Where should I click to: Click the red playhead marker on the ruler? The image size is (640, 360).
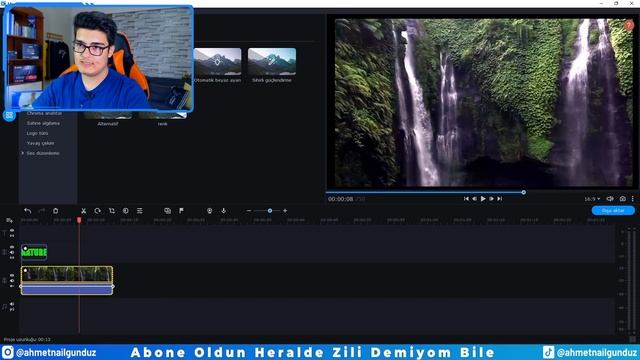coord(79,220)
